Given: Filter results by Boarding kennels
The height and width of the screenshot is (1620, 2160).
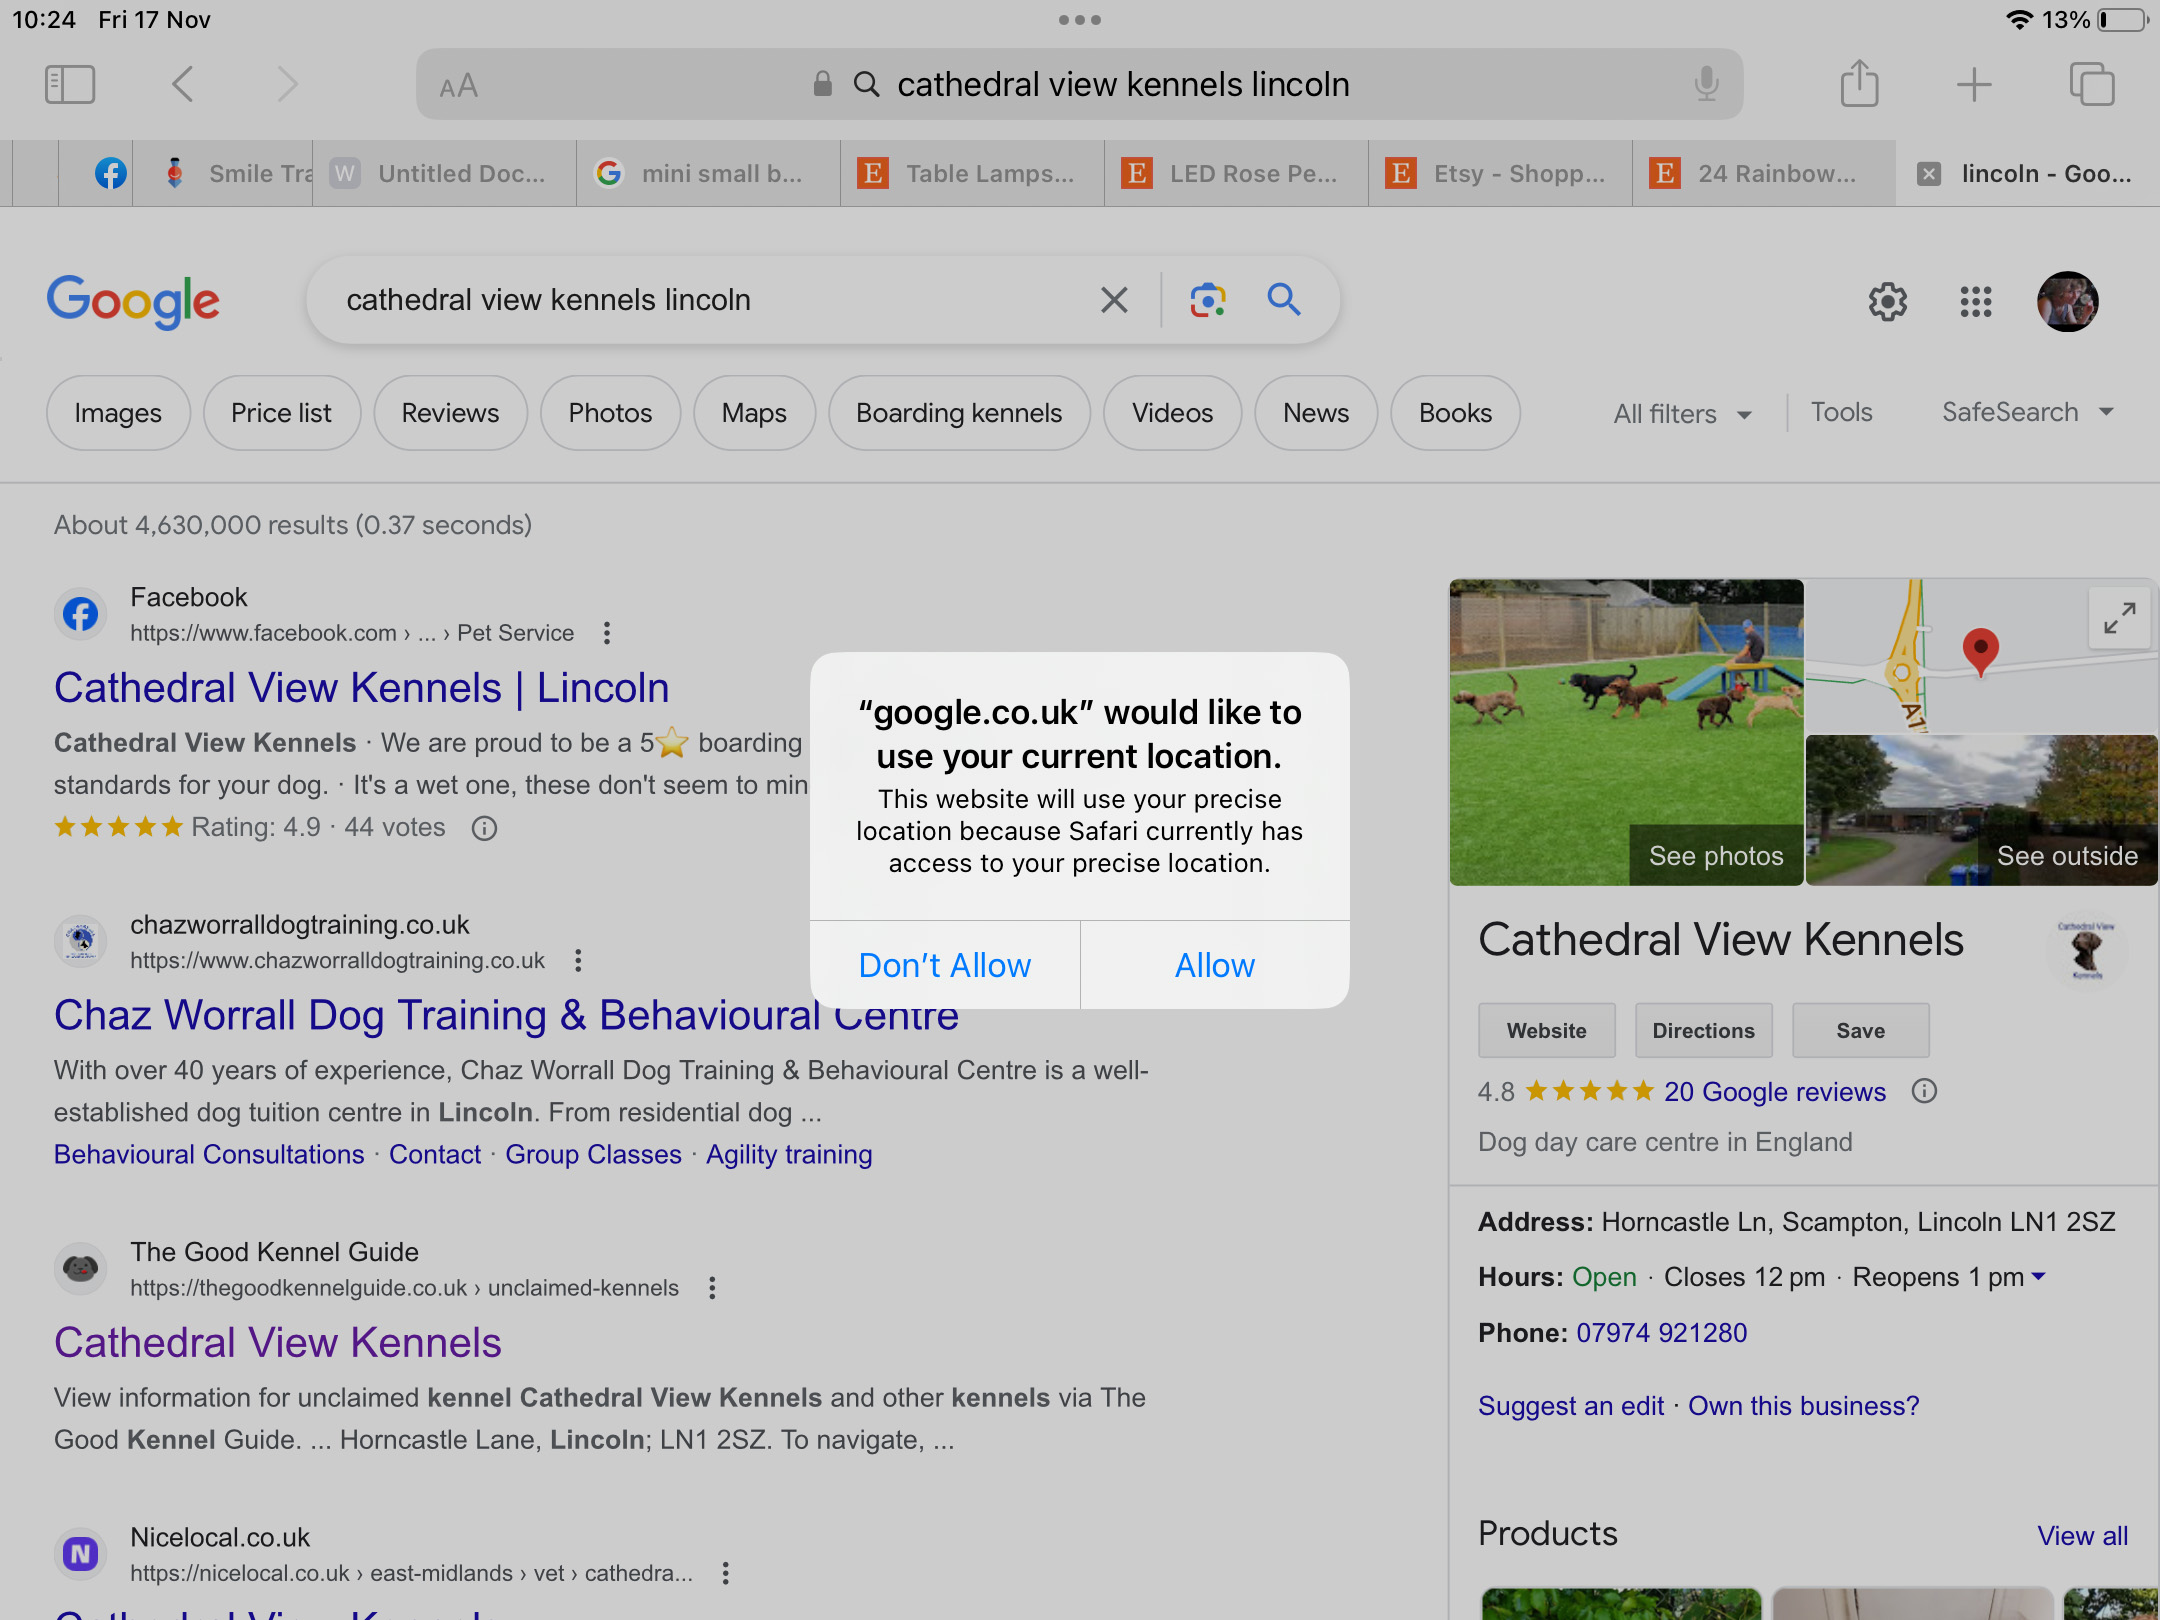Looking at the screenshot, I should click(959, 413).
